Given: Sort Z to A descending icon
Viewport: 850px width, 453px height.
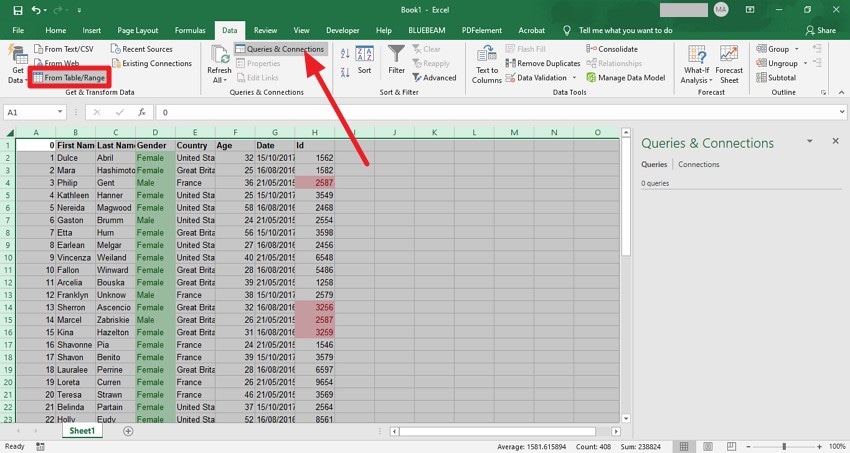Looking at the screenshot, I should pos(345,72).
